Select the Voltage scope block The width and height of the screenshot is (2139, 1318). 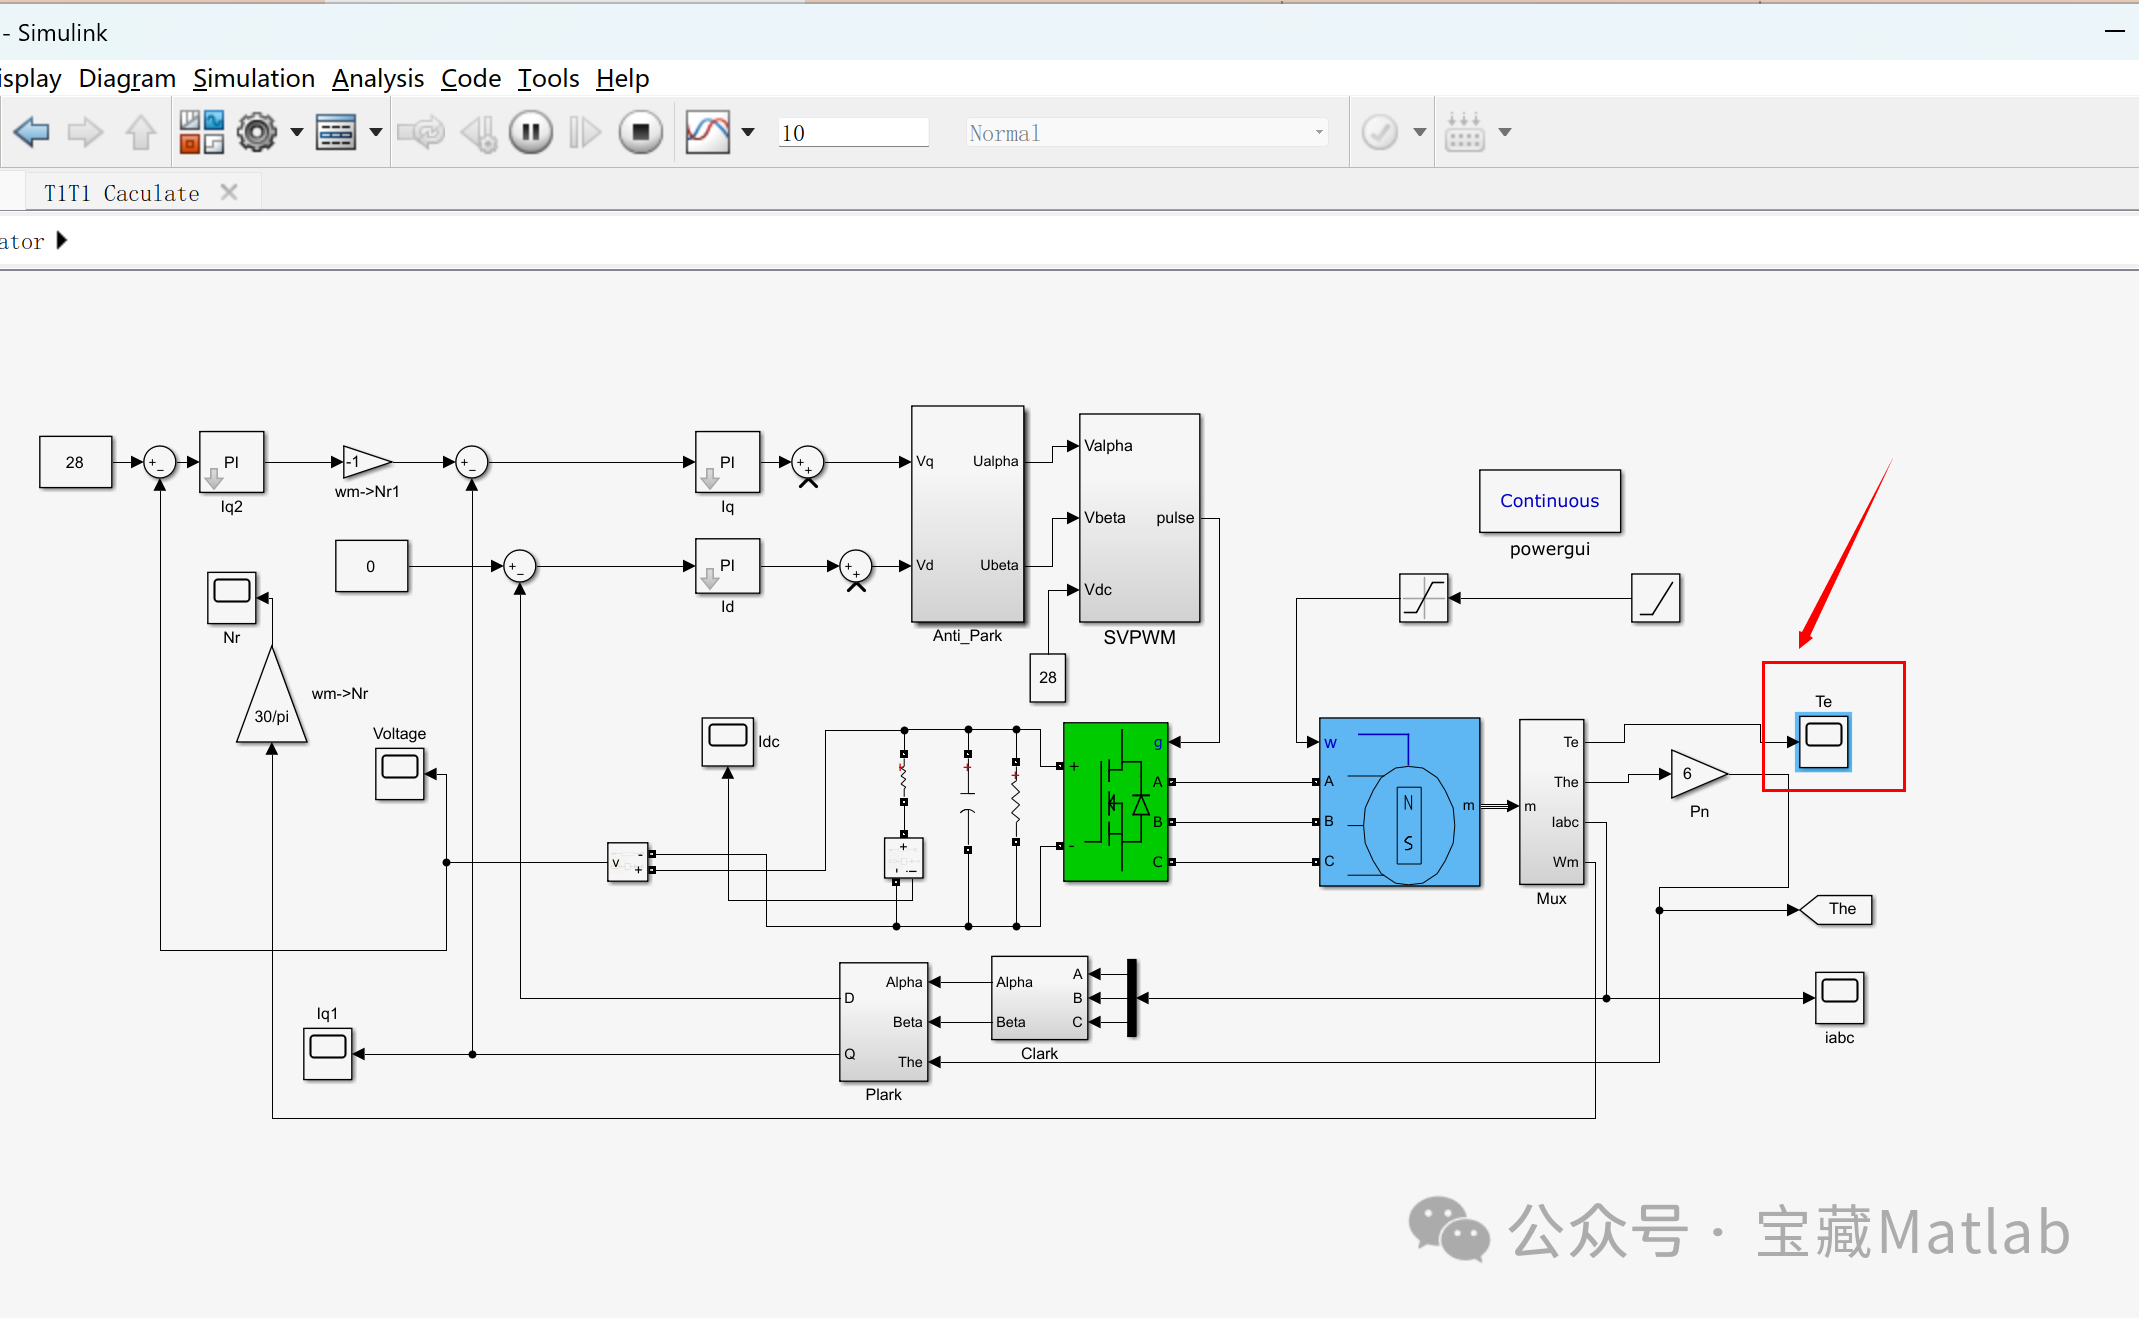click(x=400, y=774)
